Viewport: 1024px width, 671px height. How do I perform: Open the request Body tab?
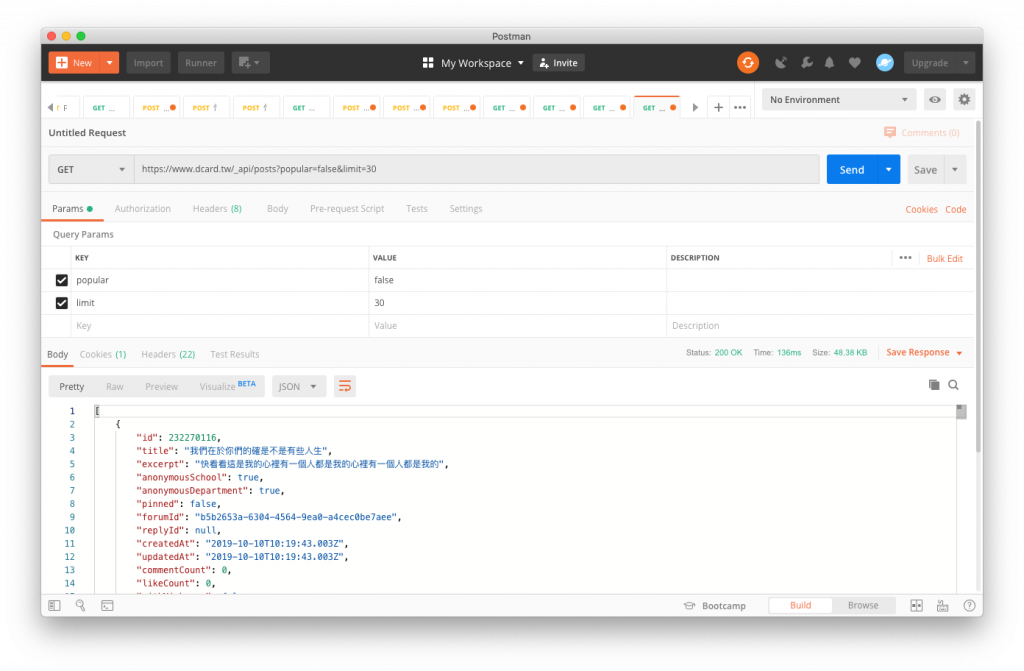pyautogui.click(x=278, y=209)
